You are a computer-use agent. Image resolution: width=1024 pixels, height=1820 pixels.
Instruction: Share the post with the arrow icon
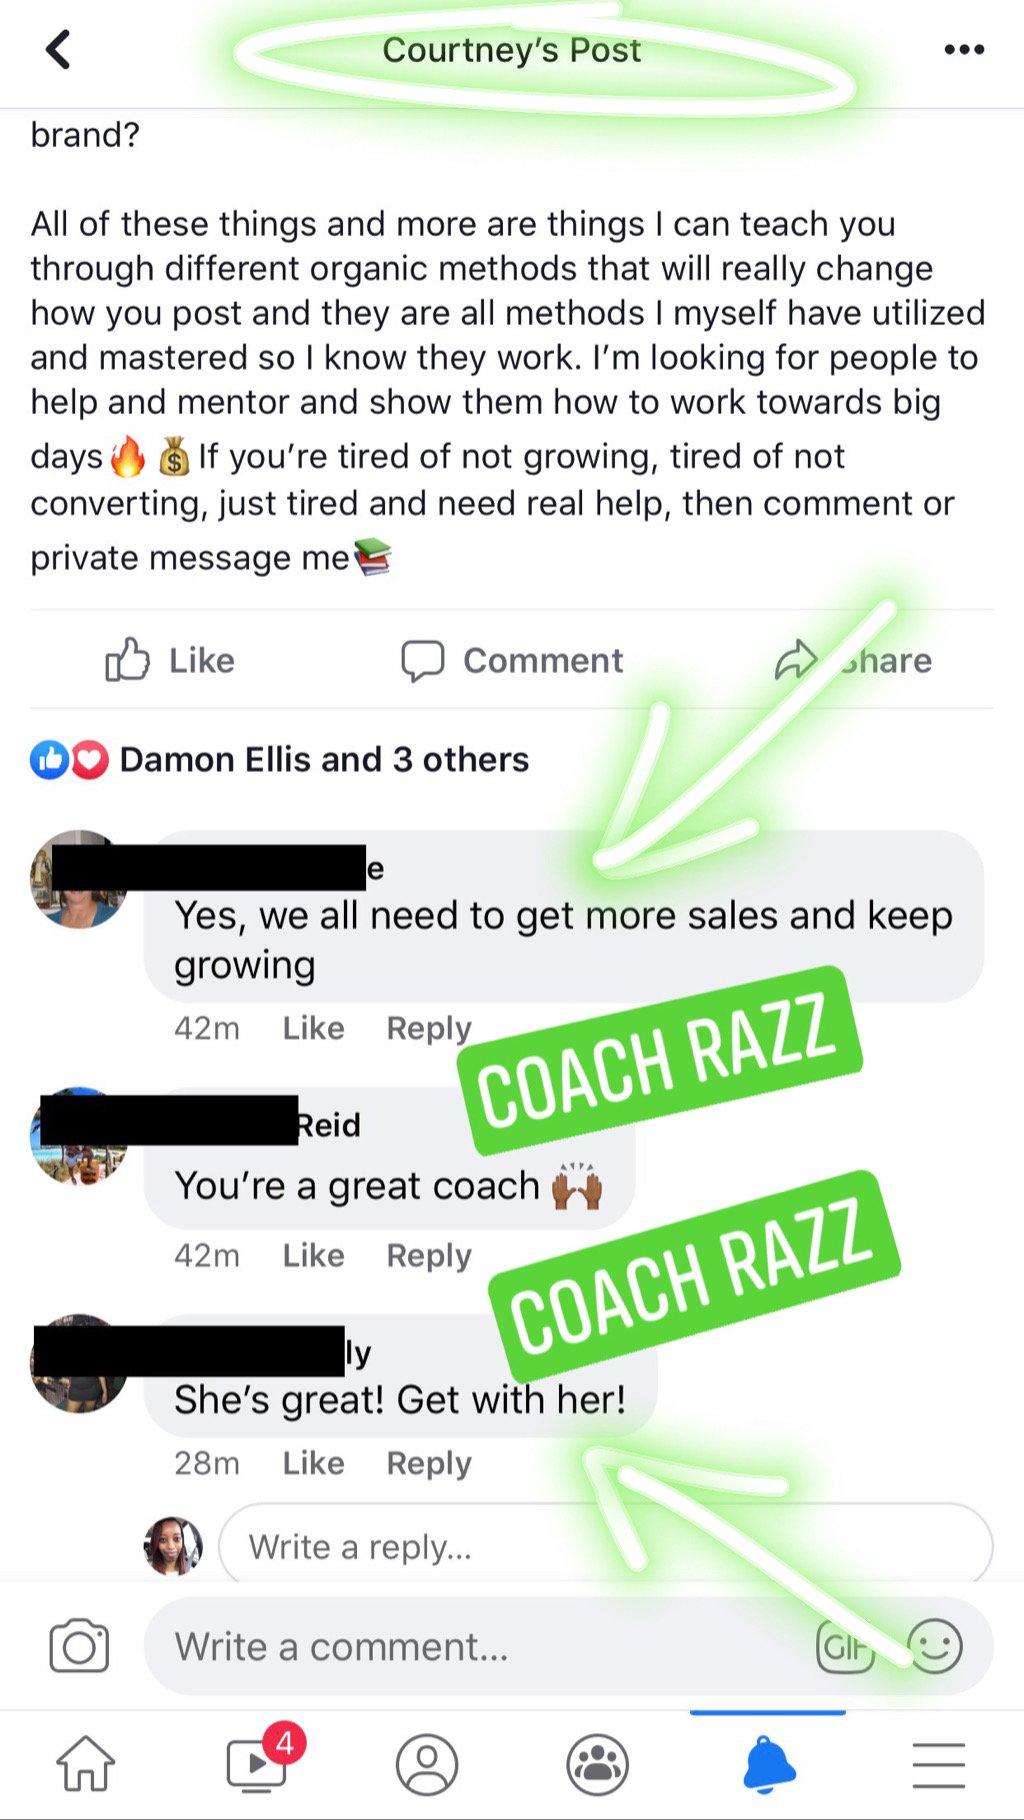click(x=853, y=660)
